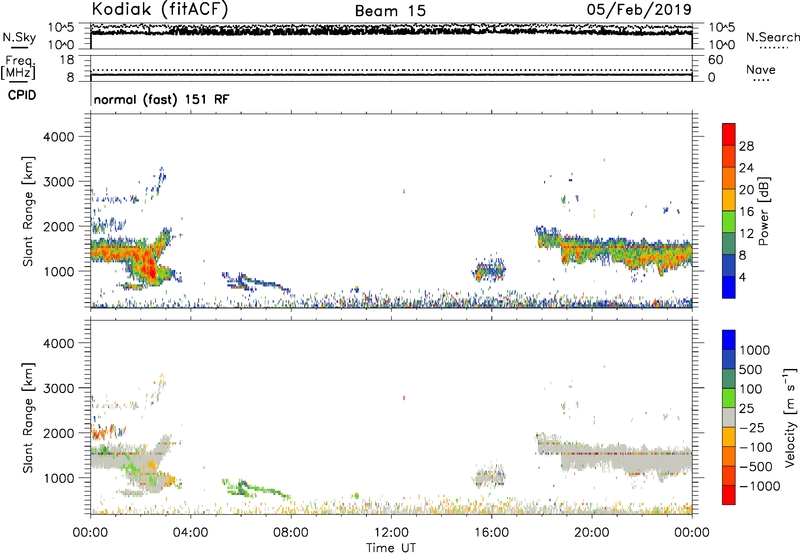The height and width of the screenshot is (554, 800).
Task: Click the dotted line sample under 'Nave'
Action: coord(761,80)
